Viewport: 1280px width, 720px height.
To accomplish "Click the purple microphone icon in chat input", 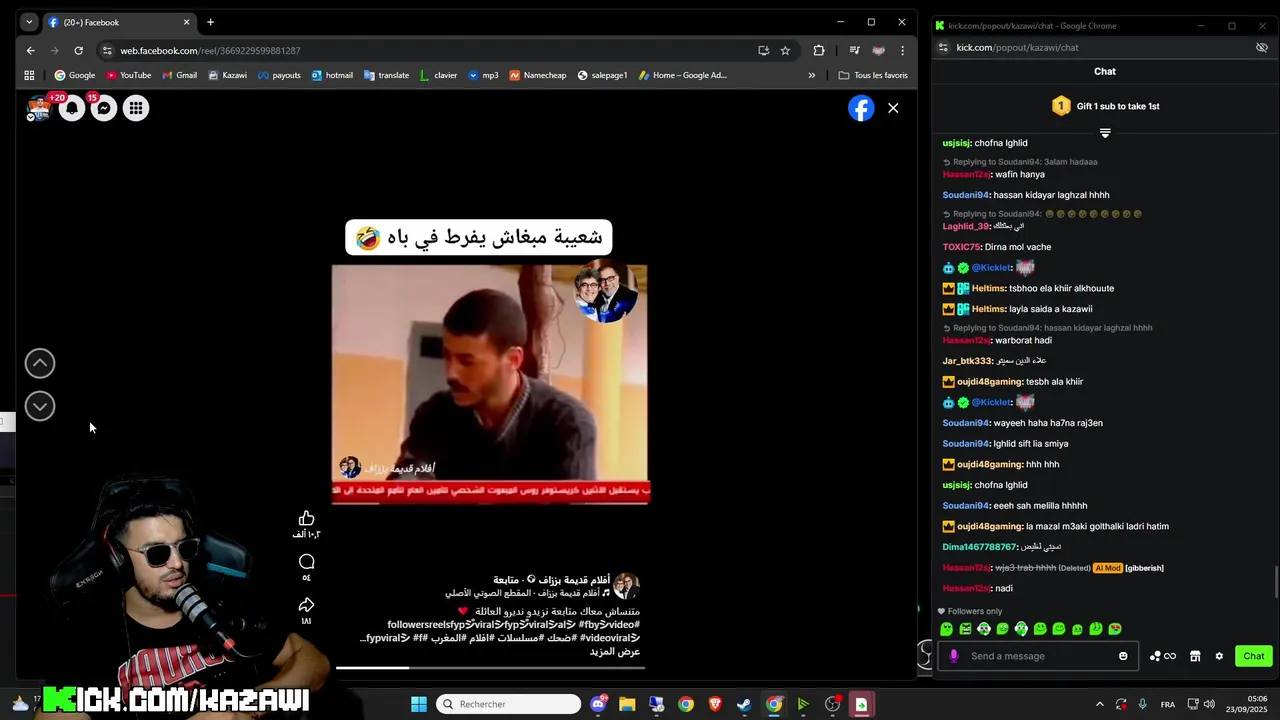I will (x=953, y=656).
